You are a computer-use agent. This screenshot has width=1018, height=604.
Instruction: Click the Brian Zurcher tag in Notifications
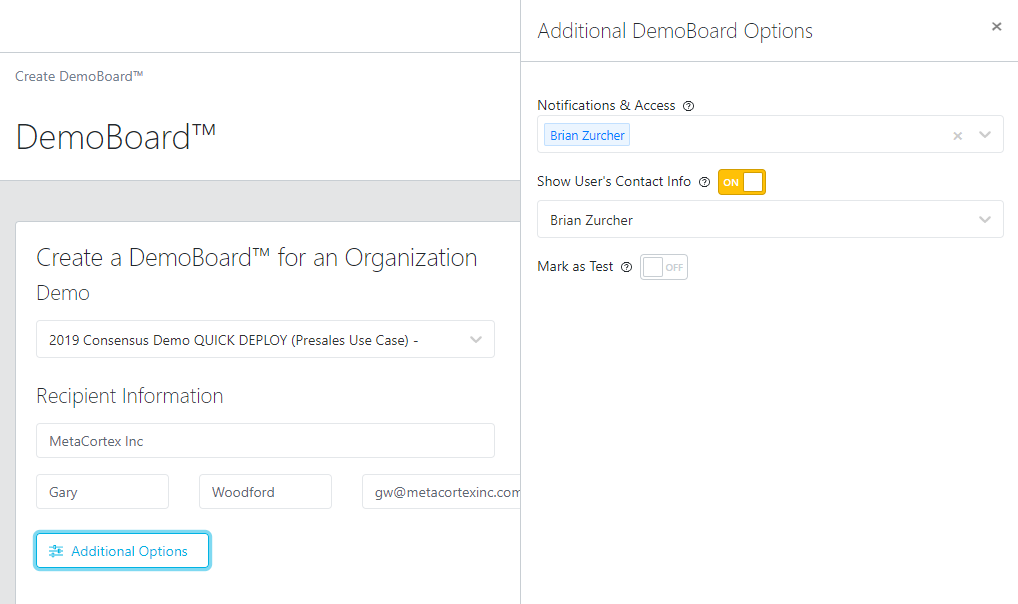tap(586, 134)
